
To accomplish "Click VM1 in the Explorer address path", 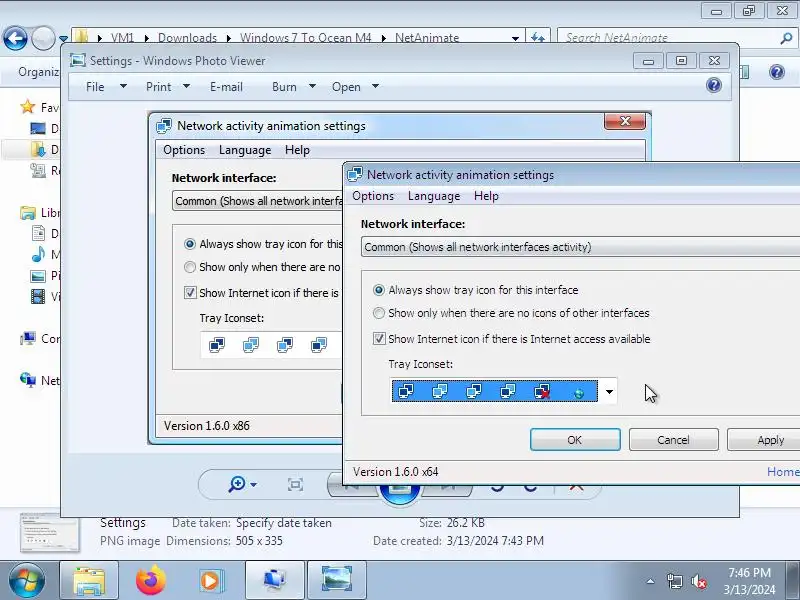I will pos(122,38).
